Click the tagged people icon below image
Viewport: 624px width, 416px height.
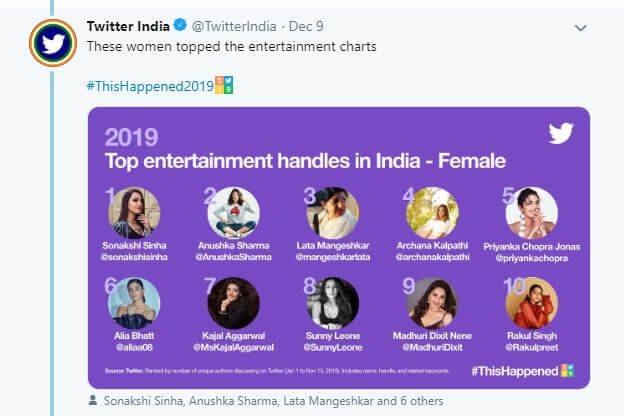pos(93,401)
